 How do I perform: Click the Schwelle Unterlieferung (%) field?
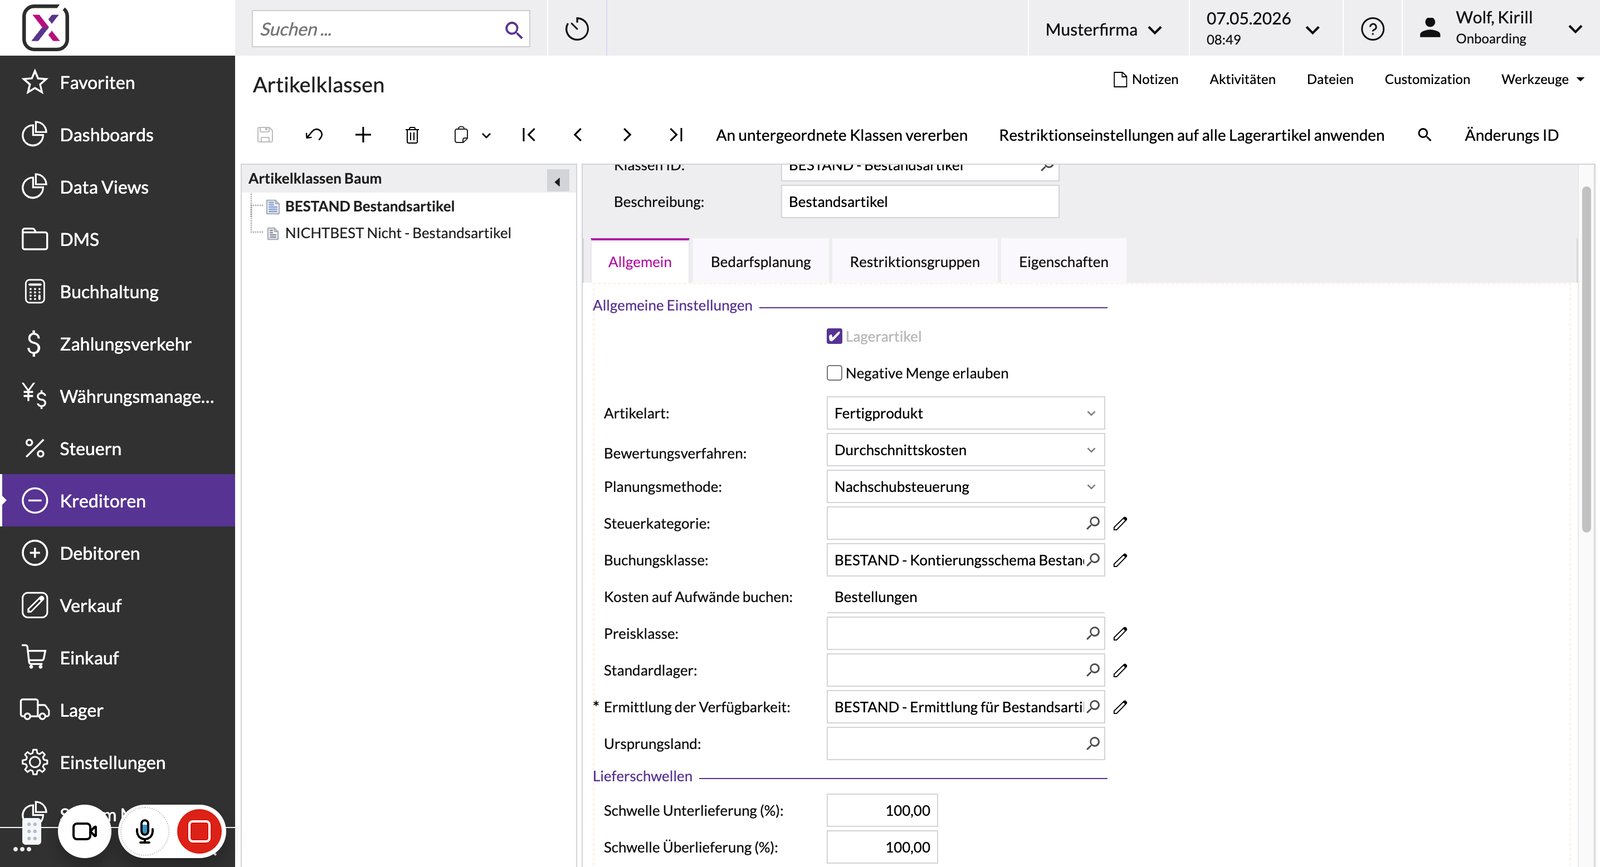[882, 811]
